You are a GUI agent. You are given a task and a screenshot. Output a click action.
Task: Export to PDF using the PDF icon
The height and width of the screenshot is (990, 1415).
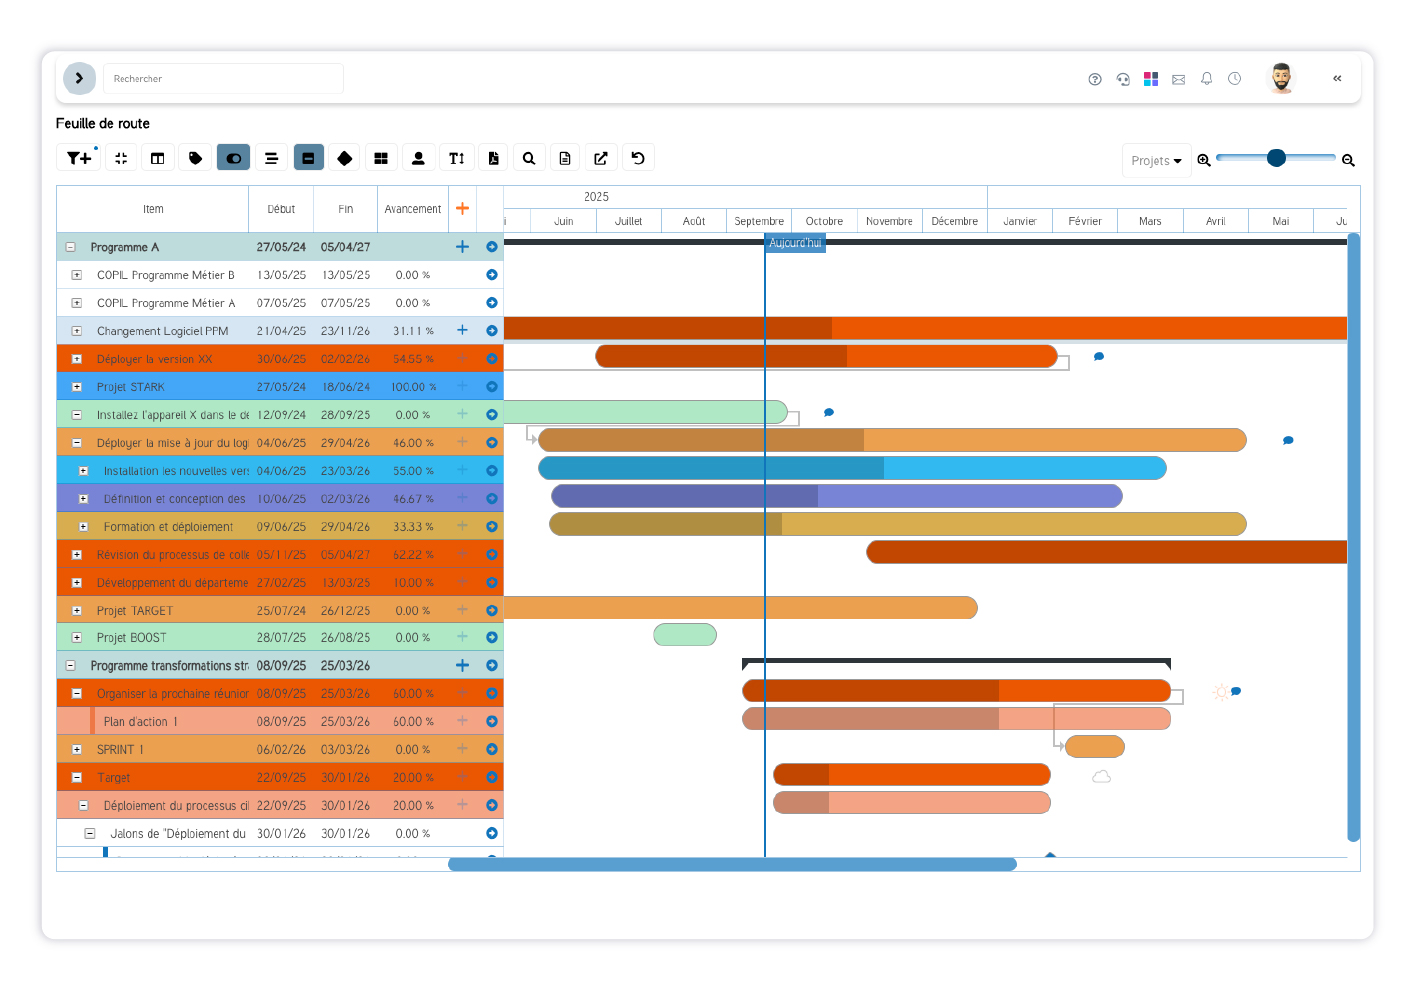(x=493, y=157)
